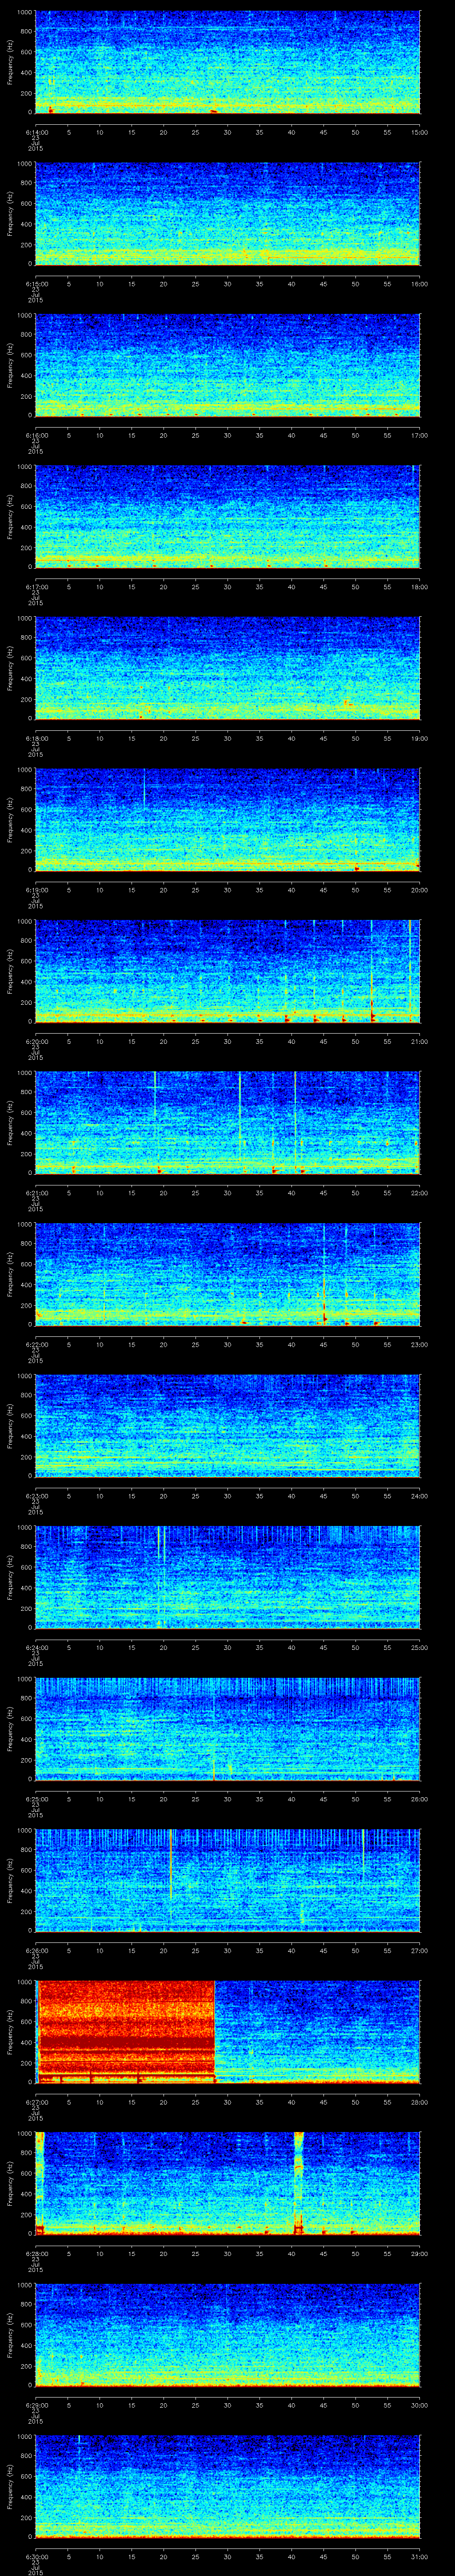Viewport: 455px width, 2576px height.
Task: Select 'Frequency (Hz)' axis title of the 6:20 panel
Action: (10, 971)
